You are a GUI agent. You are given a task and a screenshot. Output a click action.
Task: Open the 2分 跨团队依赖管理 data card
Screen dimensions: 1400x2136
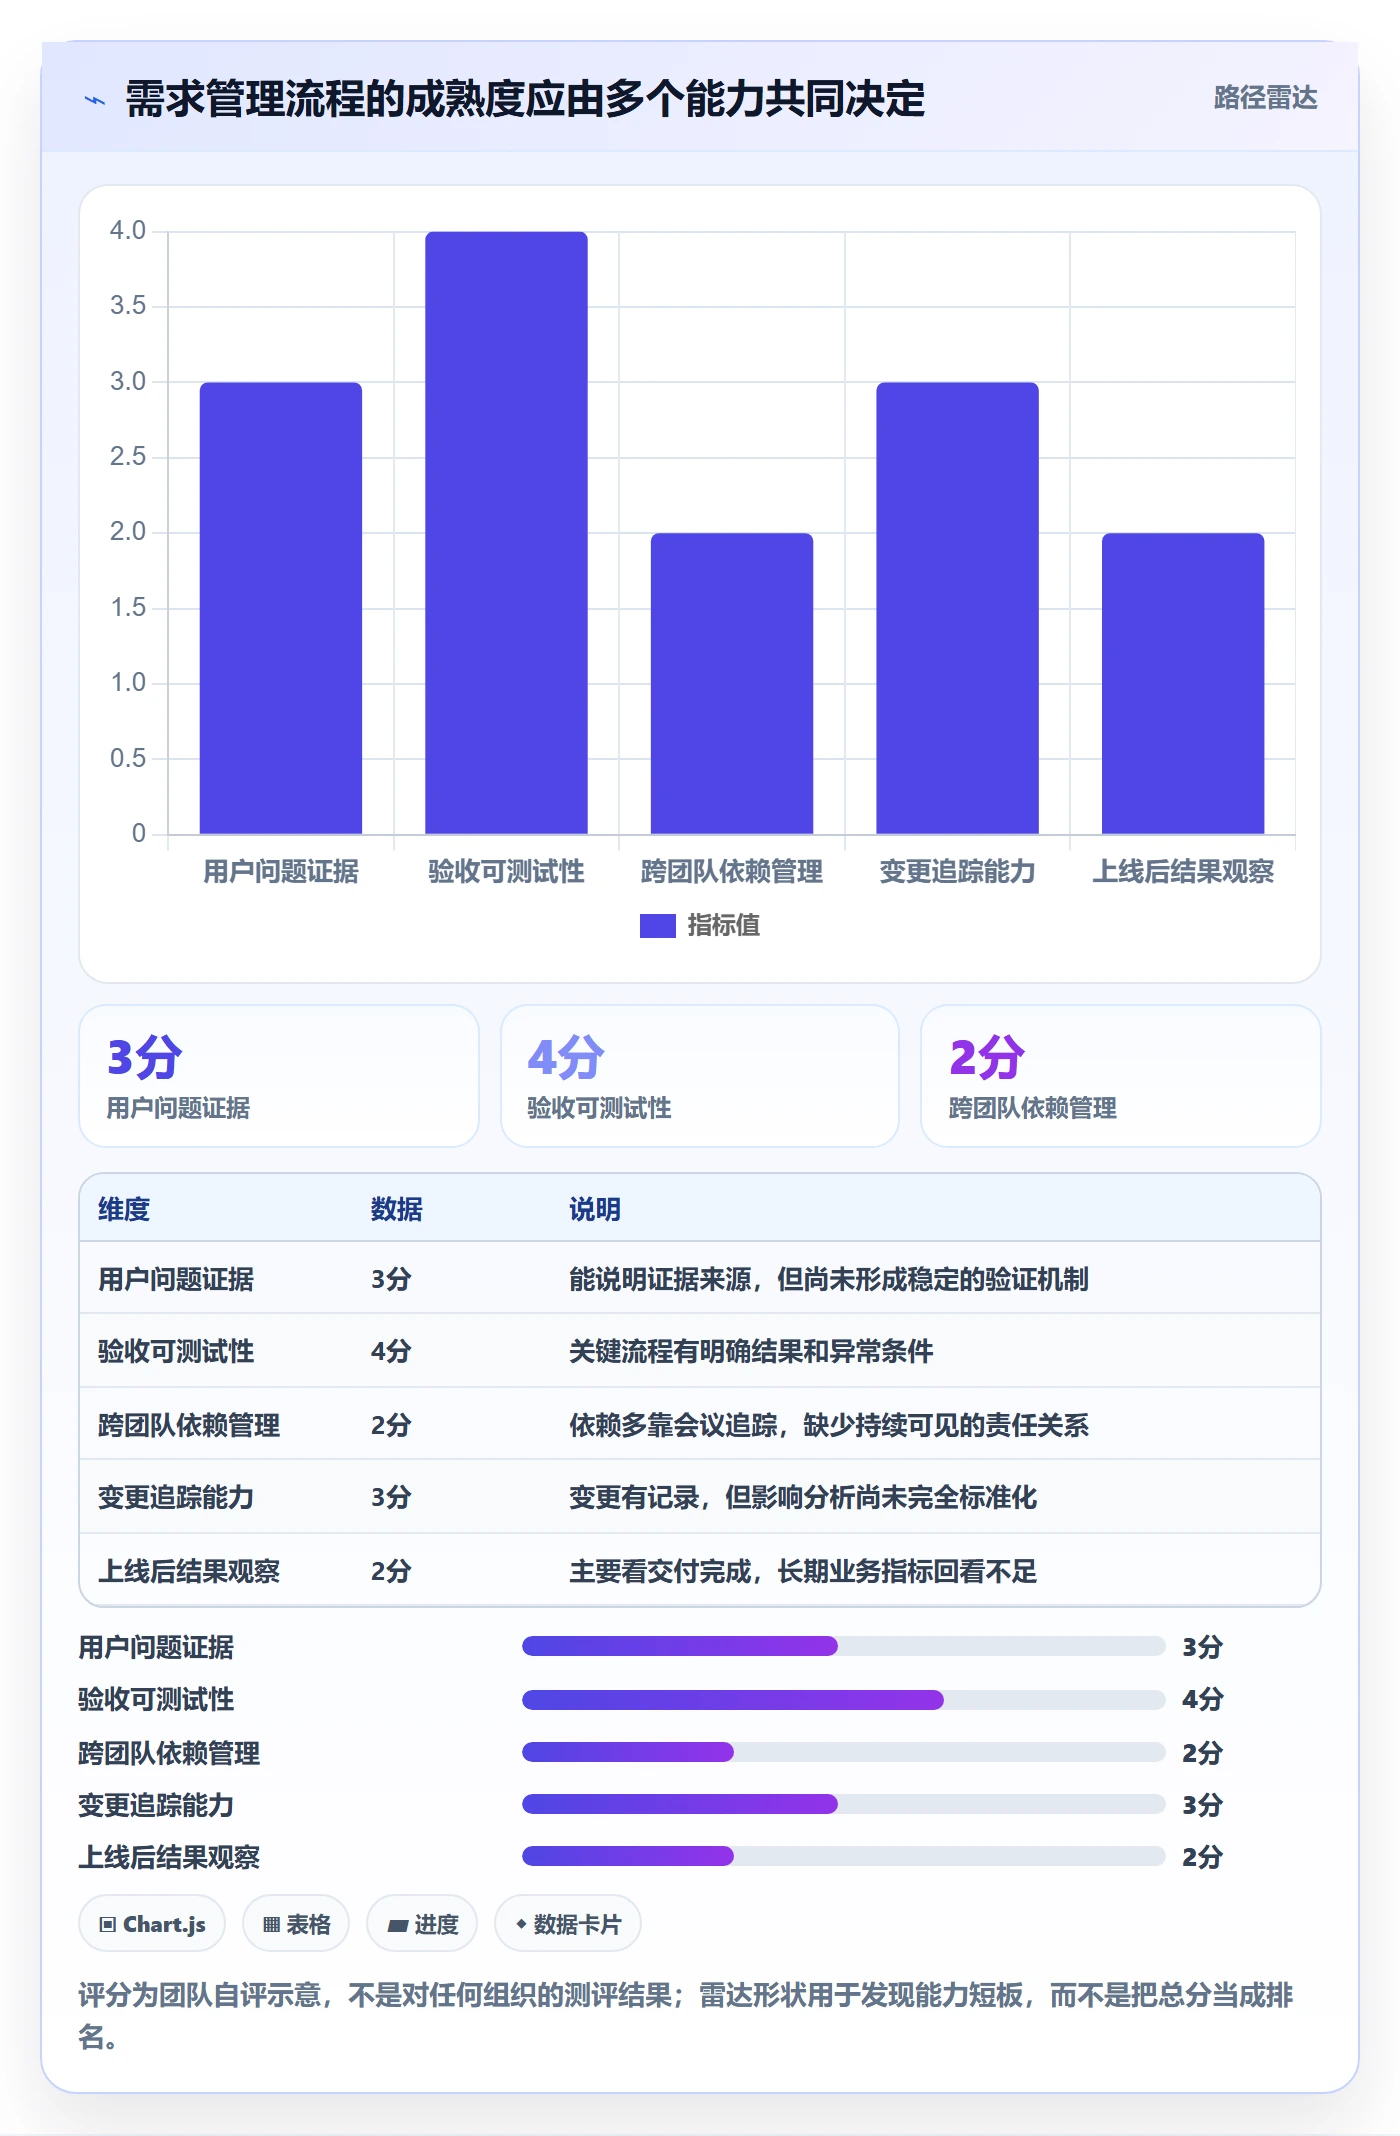coord(1121,1076)
